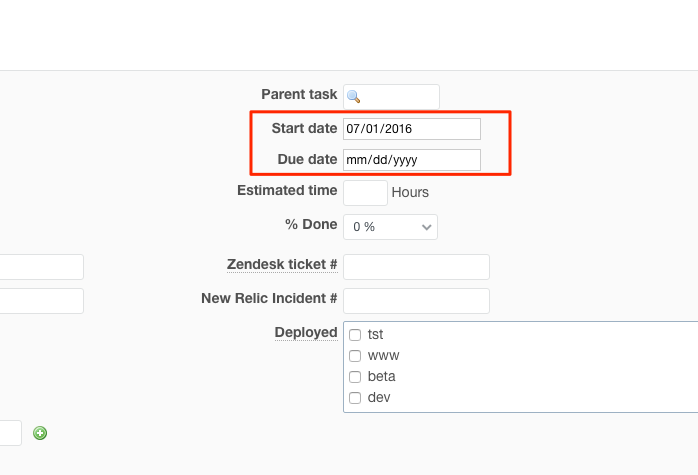Check the tst deployed checkbox

click(x=355, y=335)
